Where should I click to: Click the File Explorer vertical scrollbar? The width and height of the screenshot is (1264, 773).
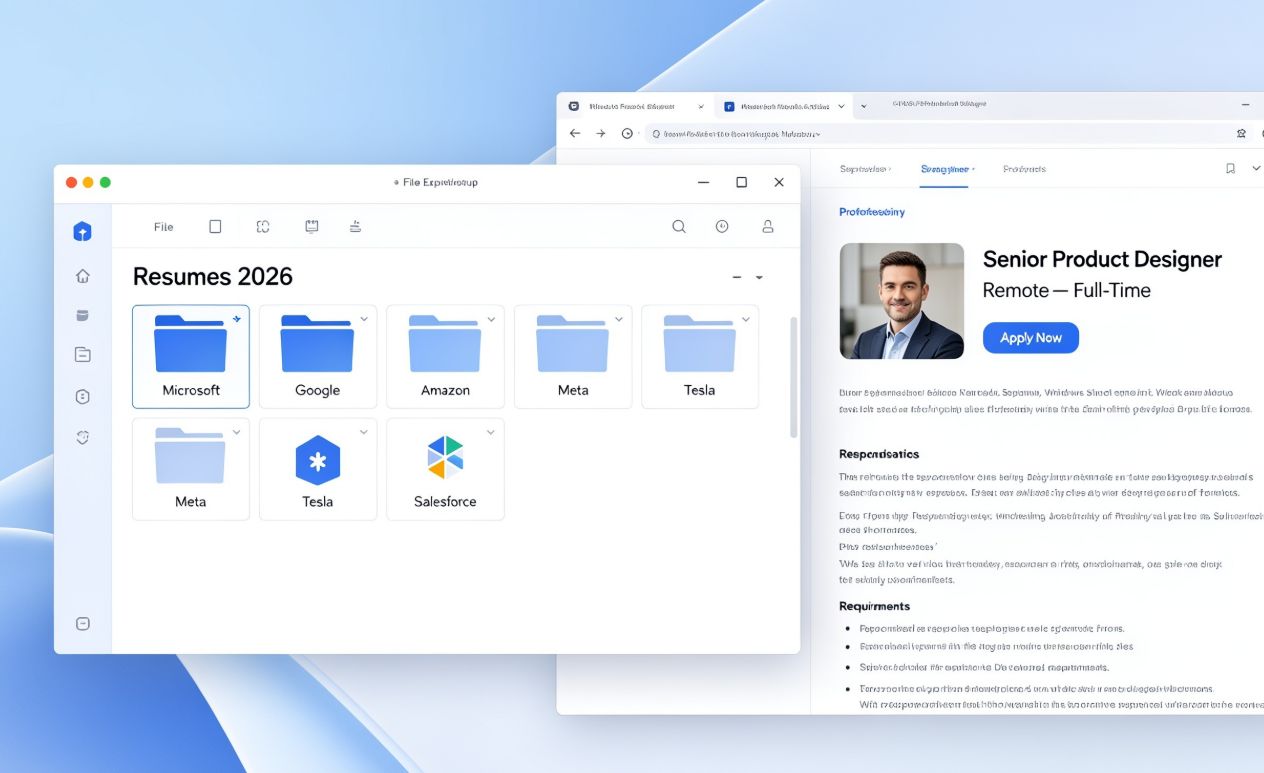tap(794, 378)
